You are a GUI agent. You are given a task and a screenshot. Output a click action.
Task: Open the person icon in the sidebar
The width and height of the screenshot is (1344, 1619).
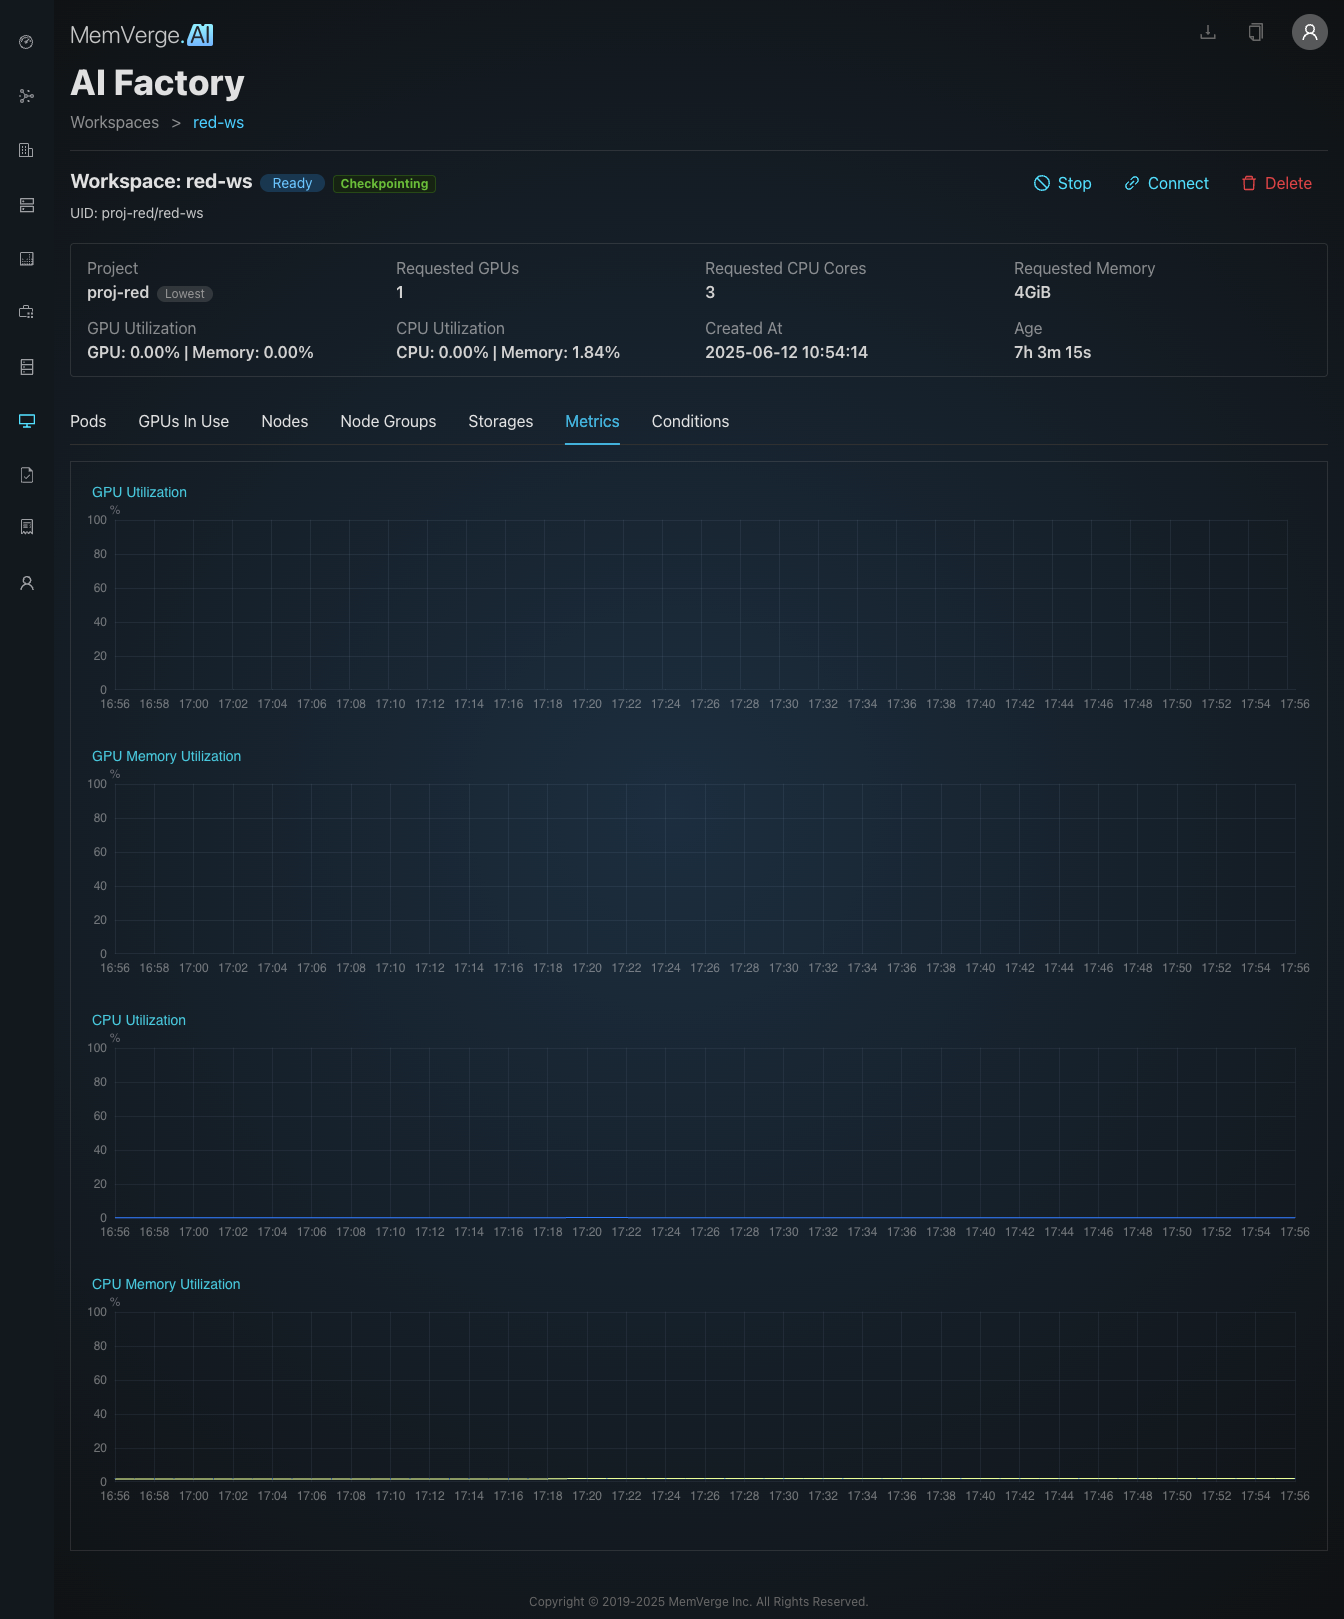pyautogui.click(x=27, y=583)
